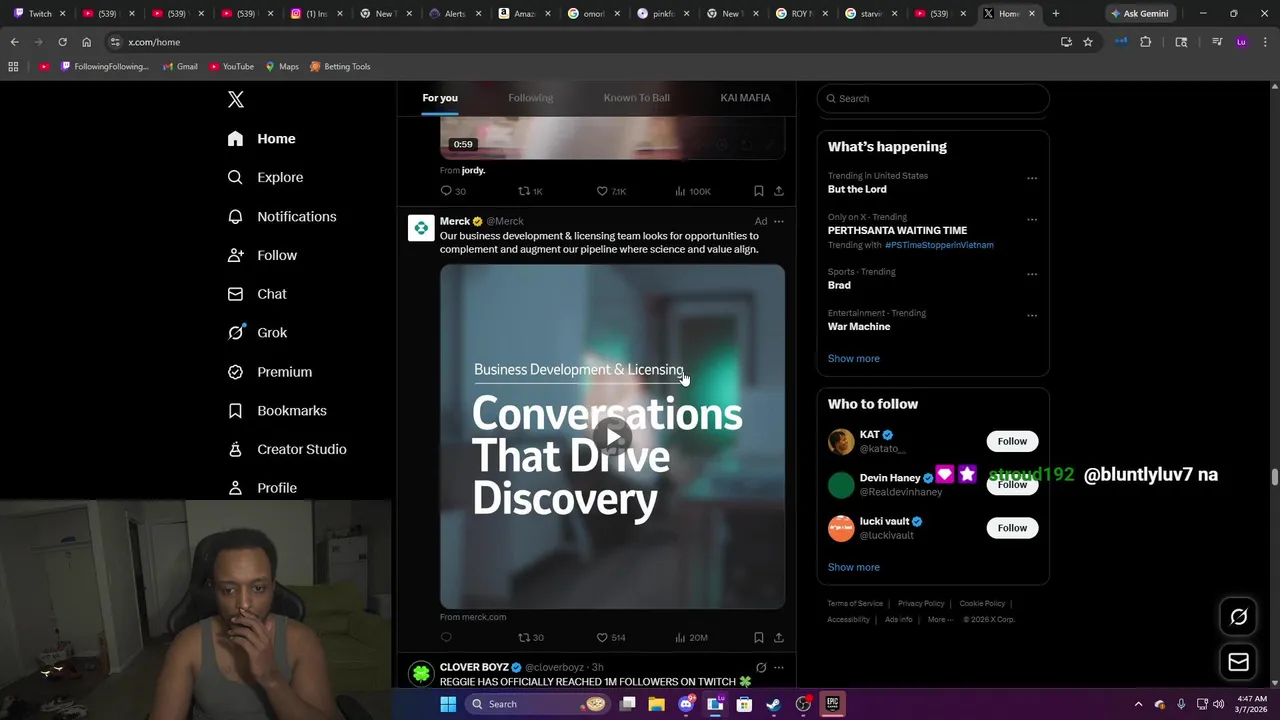This screenshot has width=1280, height=720.
Task: Go back in Chrome navigation
Action: pos(14,42)
